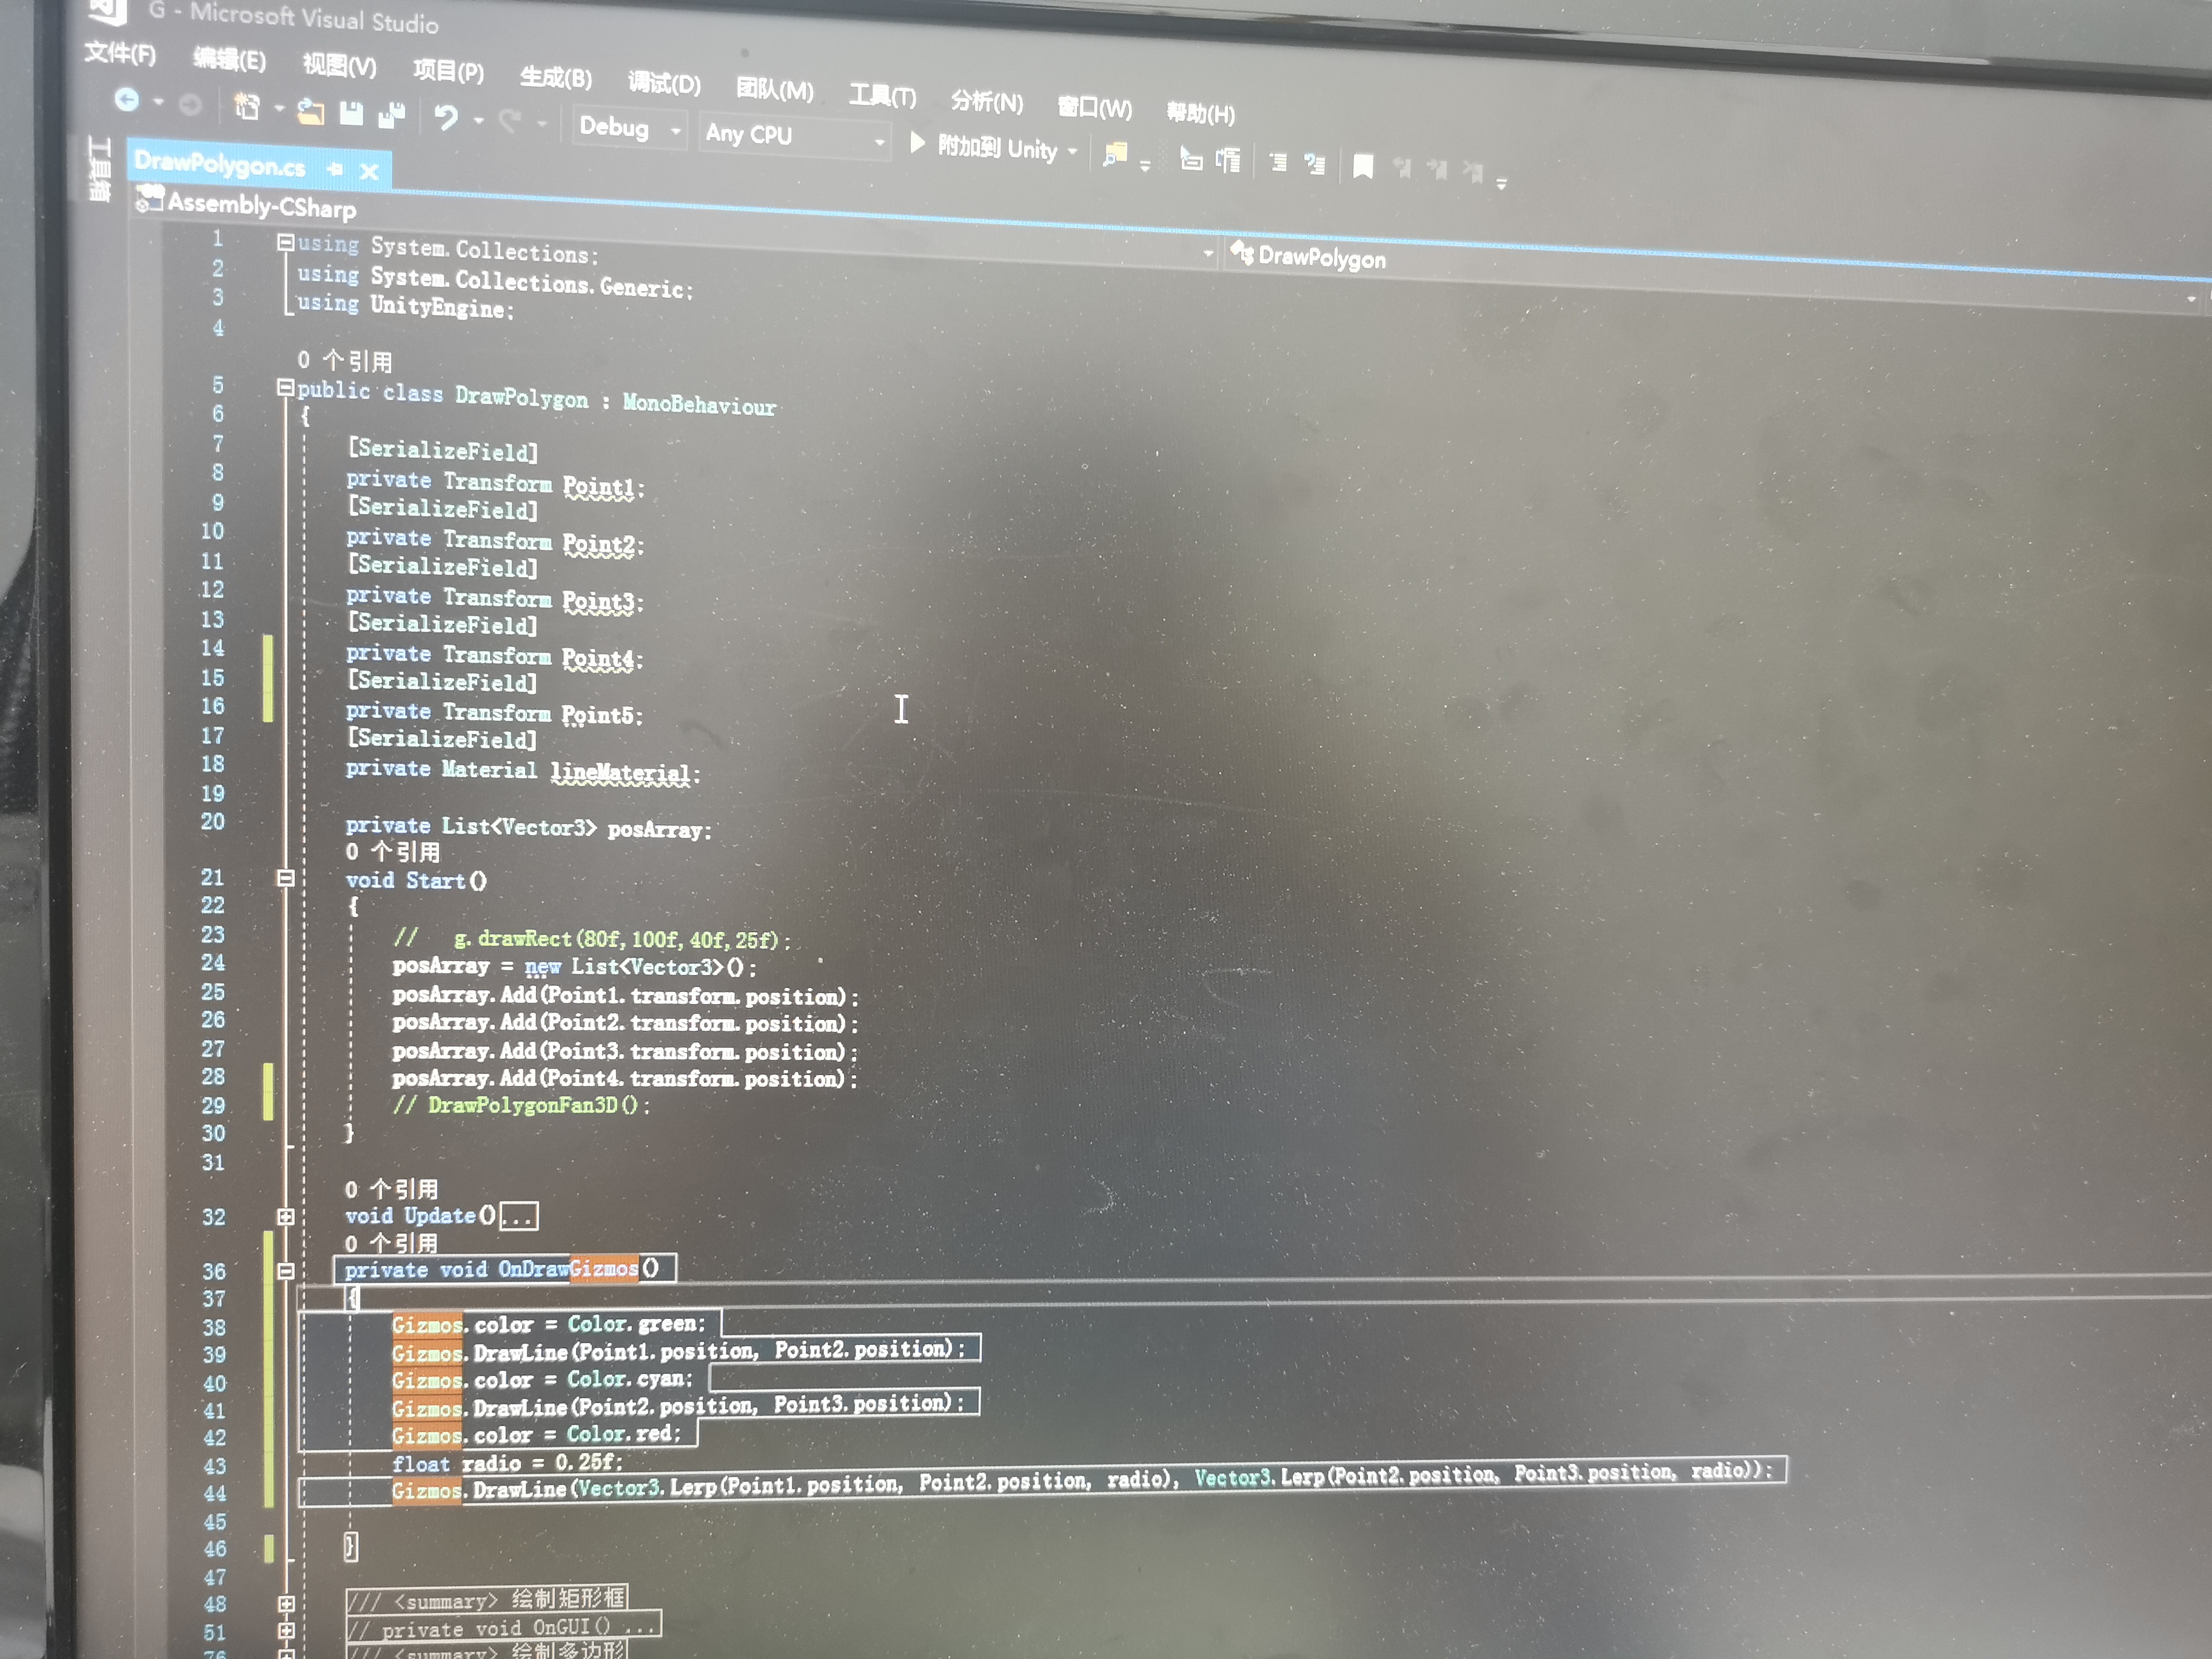Toggle a bookmark with the bookmark icon
Image resolution: width=2212 pixels, height=1659 pixels.
click(x=1362, y=165)
